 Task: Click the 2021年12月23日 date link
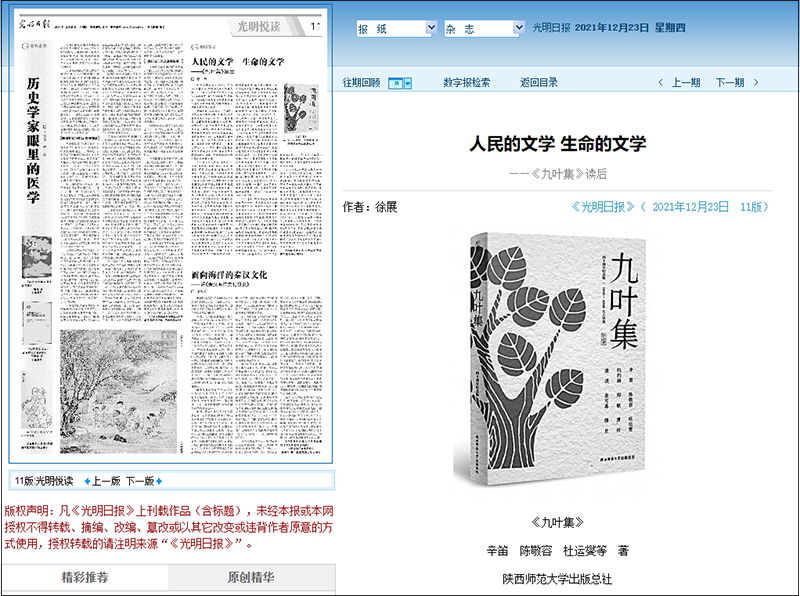(690, 207)
